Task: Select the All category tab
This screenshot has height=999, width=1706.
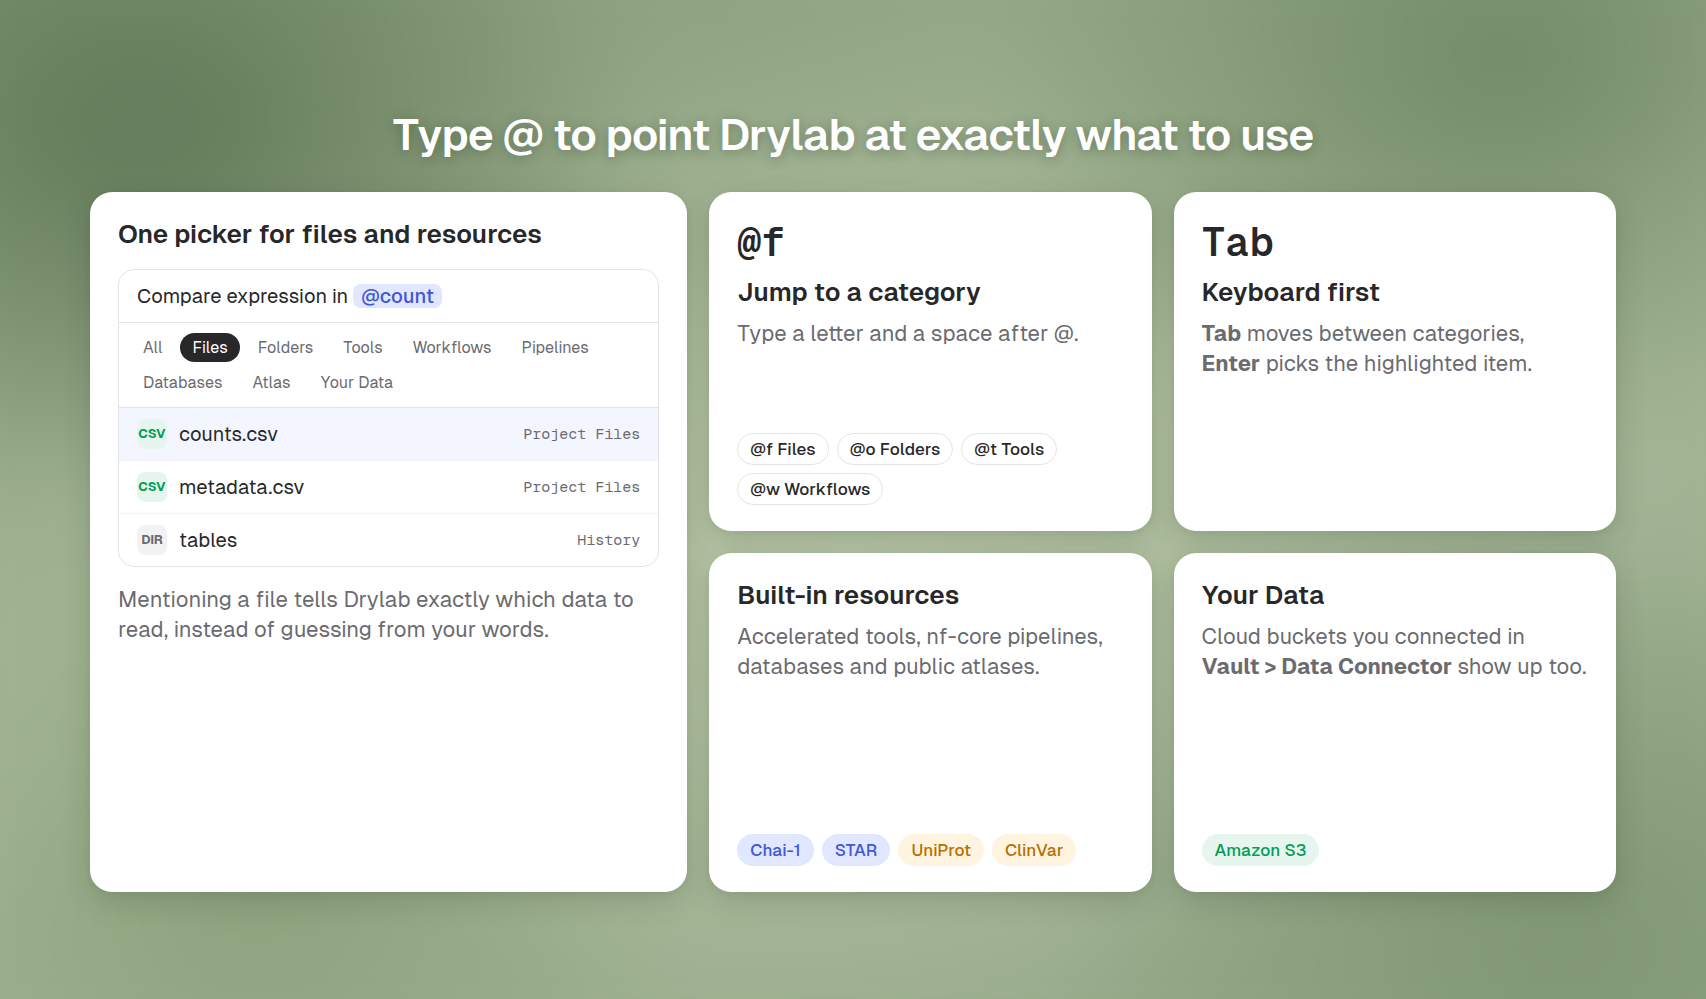Action: [x=152, y=347]
